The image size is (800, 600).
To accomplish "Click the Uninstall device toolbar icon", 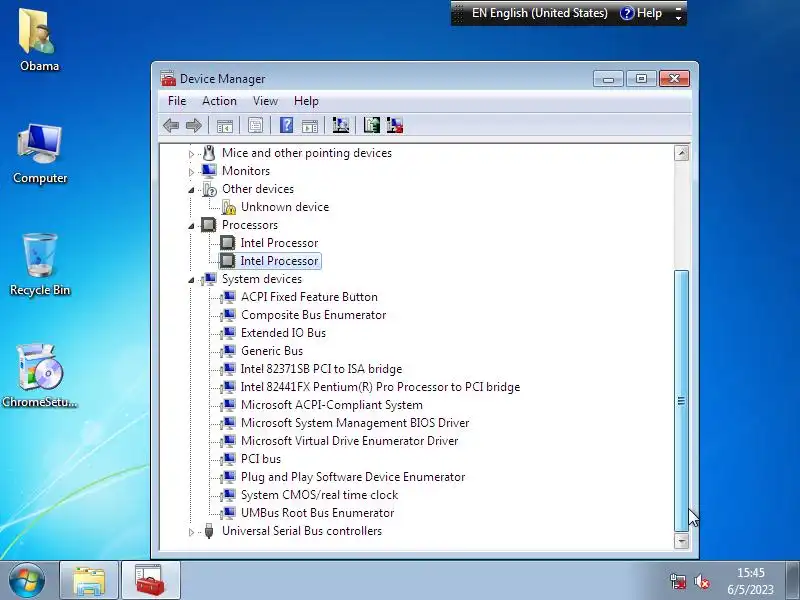I will (395, 126).
